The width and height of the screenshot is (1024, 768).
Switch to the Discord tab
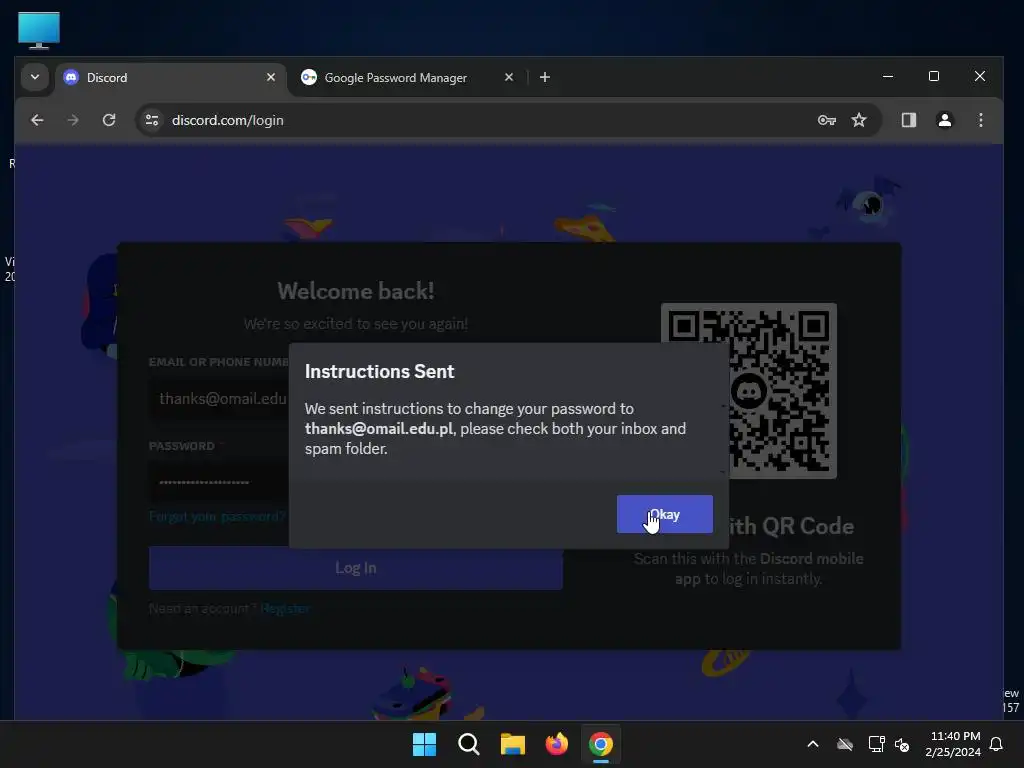pyautogui.click(x=170, y=78)
